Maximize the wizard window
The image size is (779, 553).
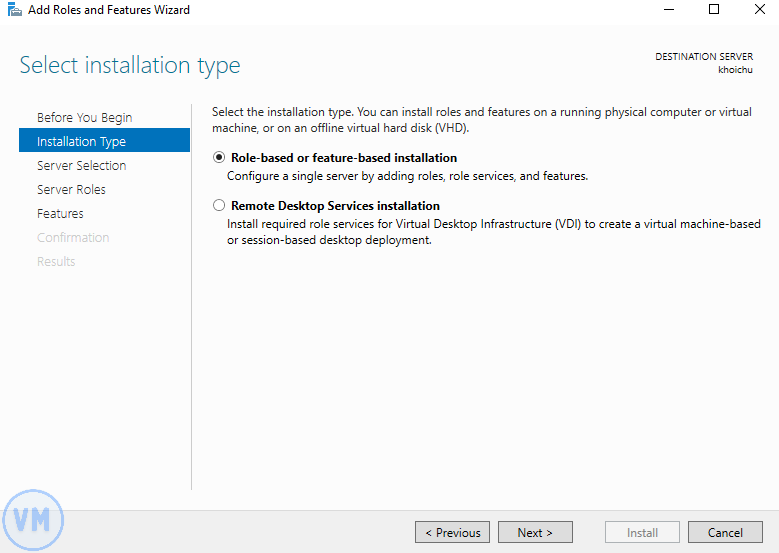[x=714, y=10]
